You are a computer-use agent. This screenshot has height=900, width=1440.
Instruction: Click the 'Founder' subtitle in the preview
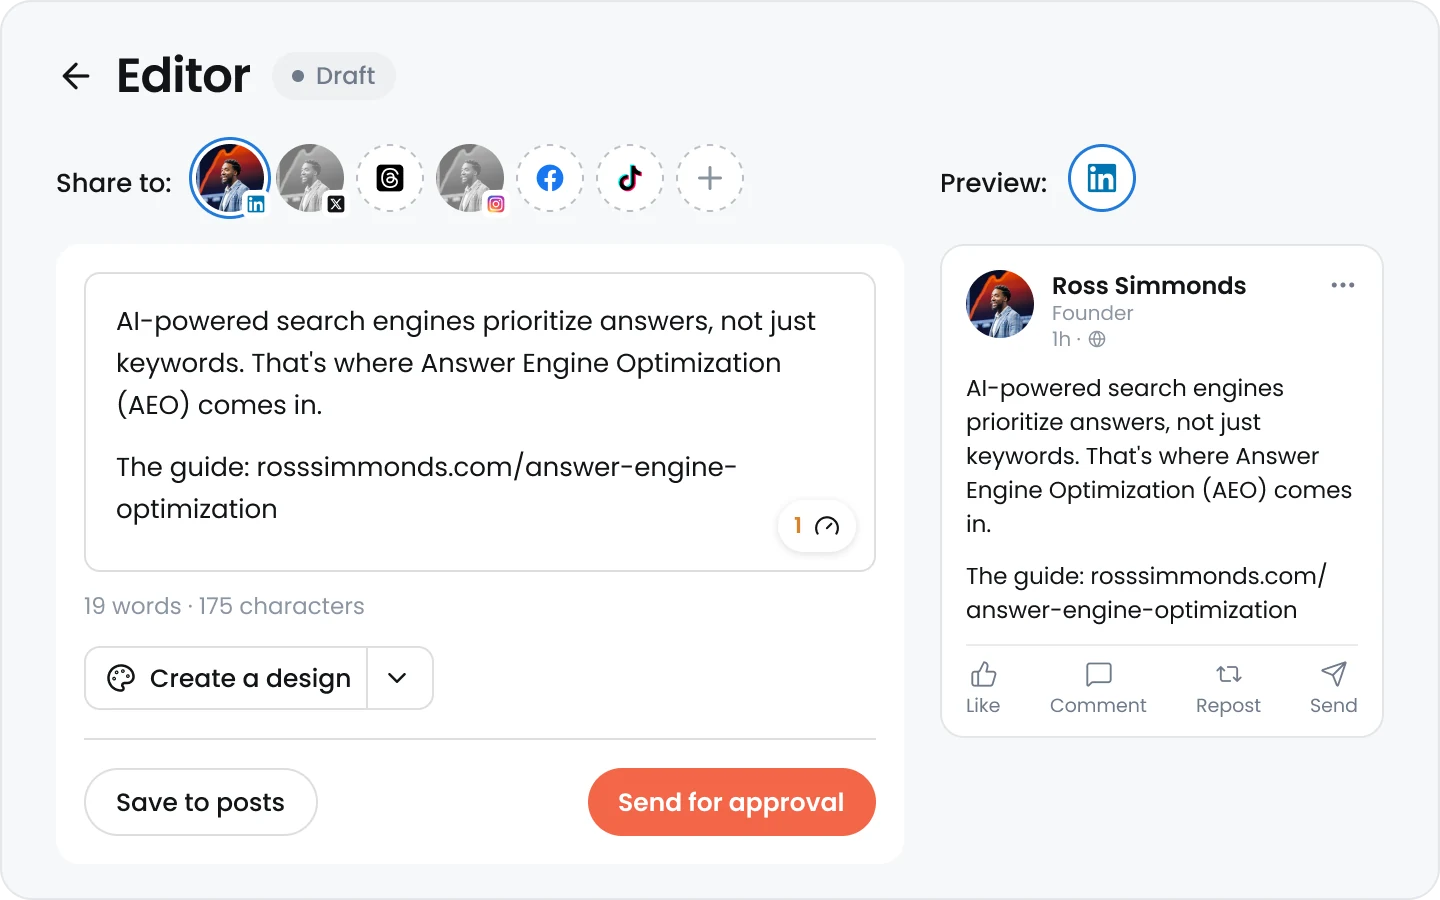pyautogui.click(x=1092, y=313)
